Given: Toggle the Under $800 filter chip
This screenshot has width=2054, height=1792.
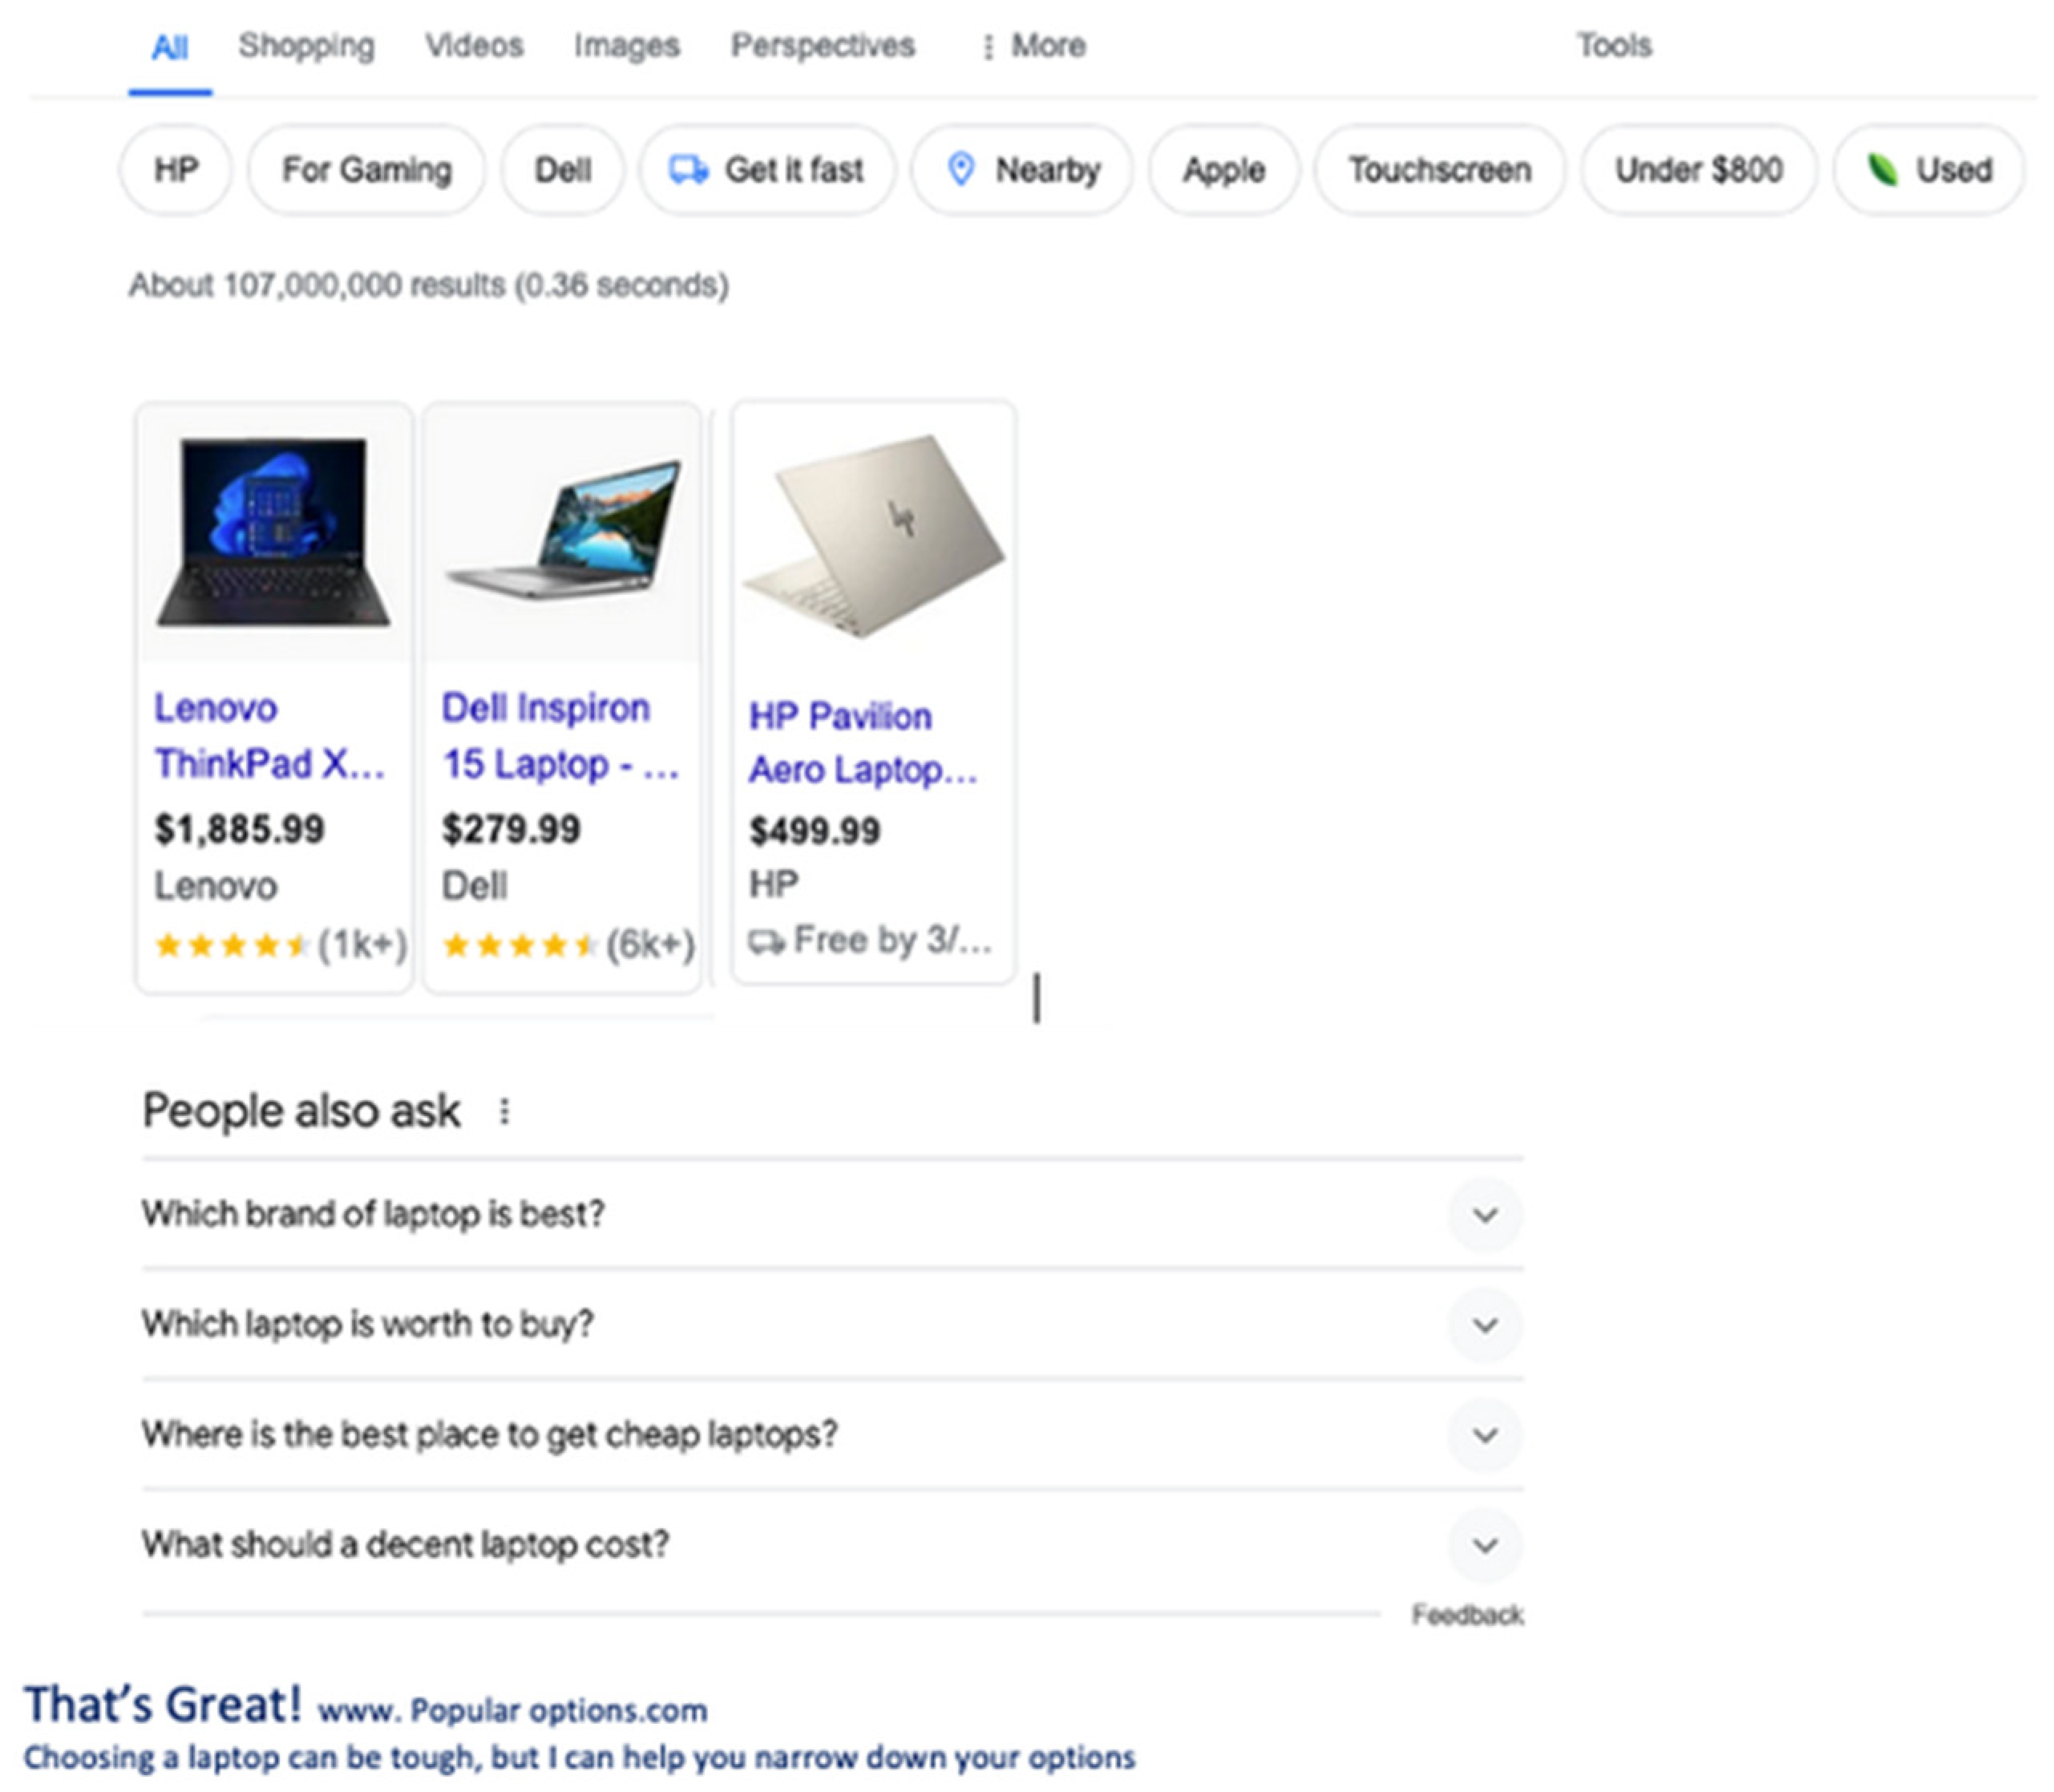Looking at the screenshot, I should pyautogui.click(x=1698, y=169).
